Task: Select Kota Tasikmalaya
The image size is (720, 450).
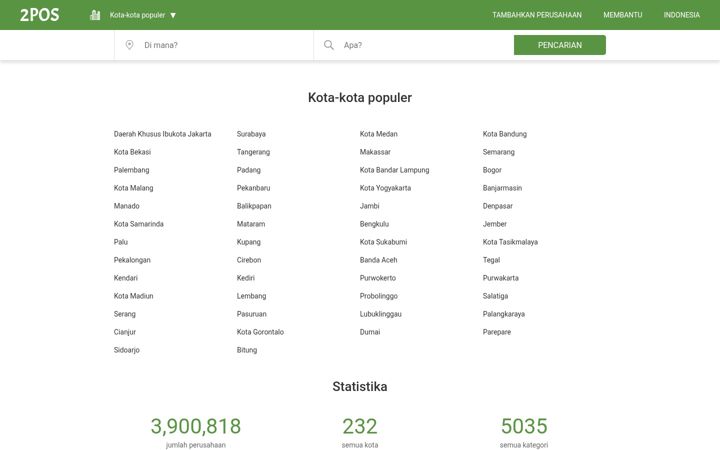Action: pos(510,242)
